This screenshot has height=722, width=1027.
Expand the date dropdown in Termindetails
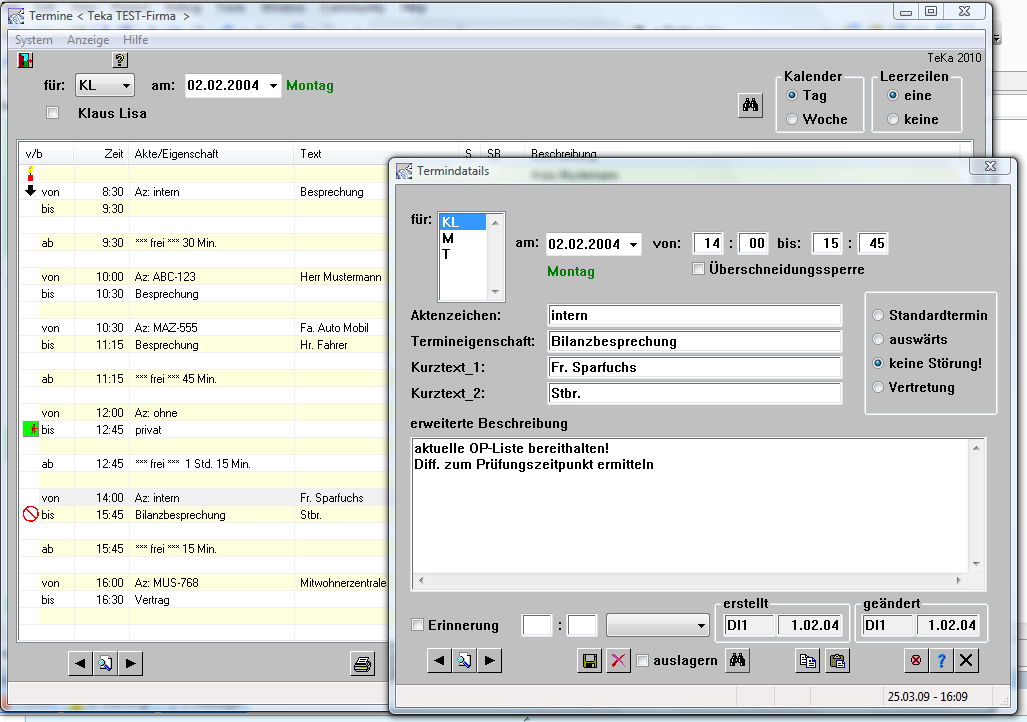click(632, 245)
